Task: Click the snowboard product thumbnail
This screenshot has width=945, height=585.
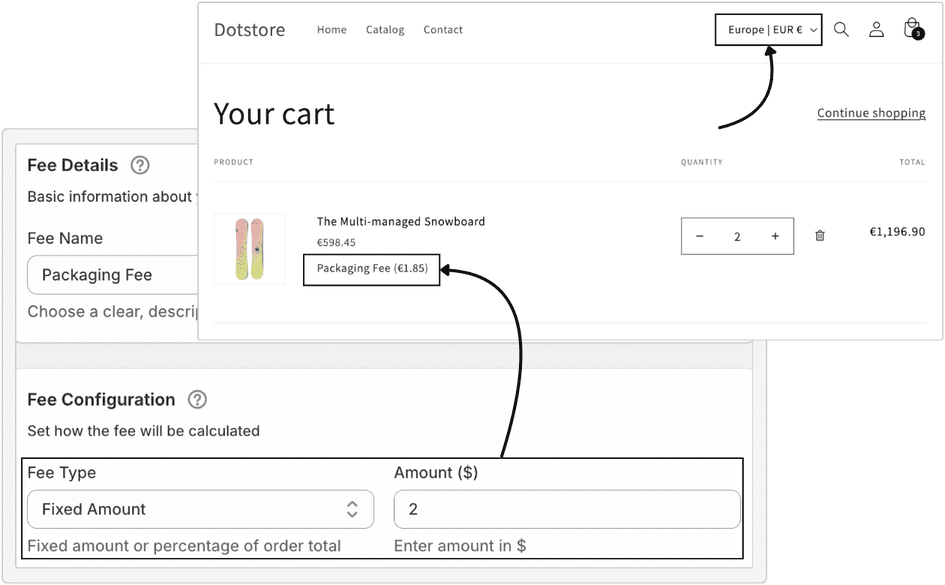Action: [249, 248]
